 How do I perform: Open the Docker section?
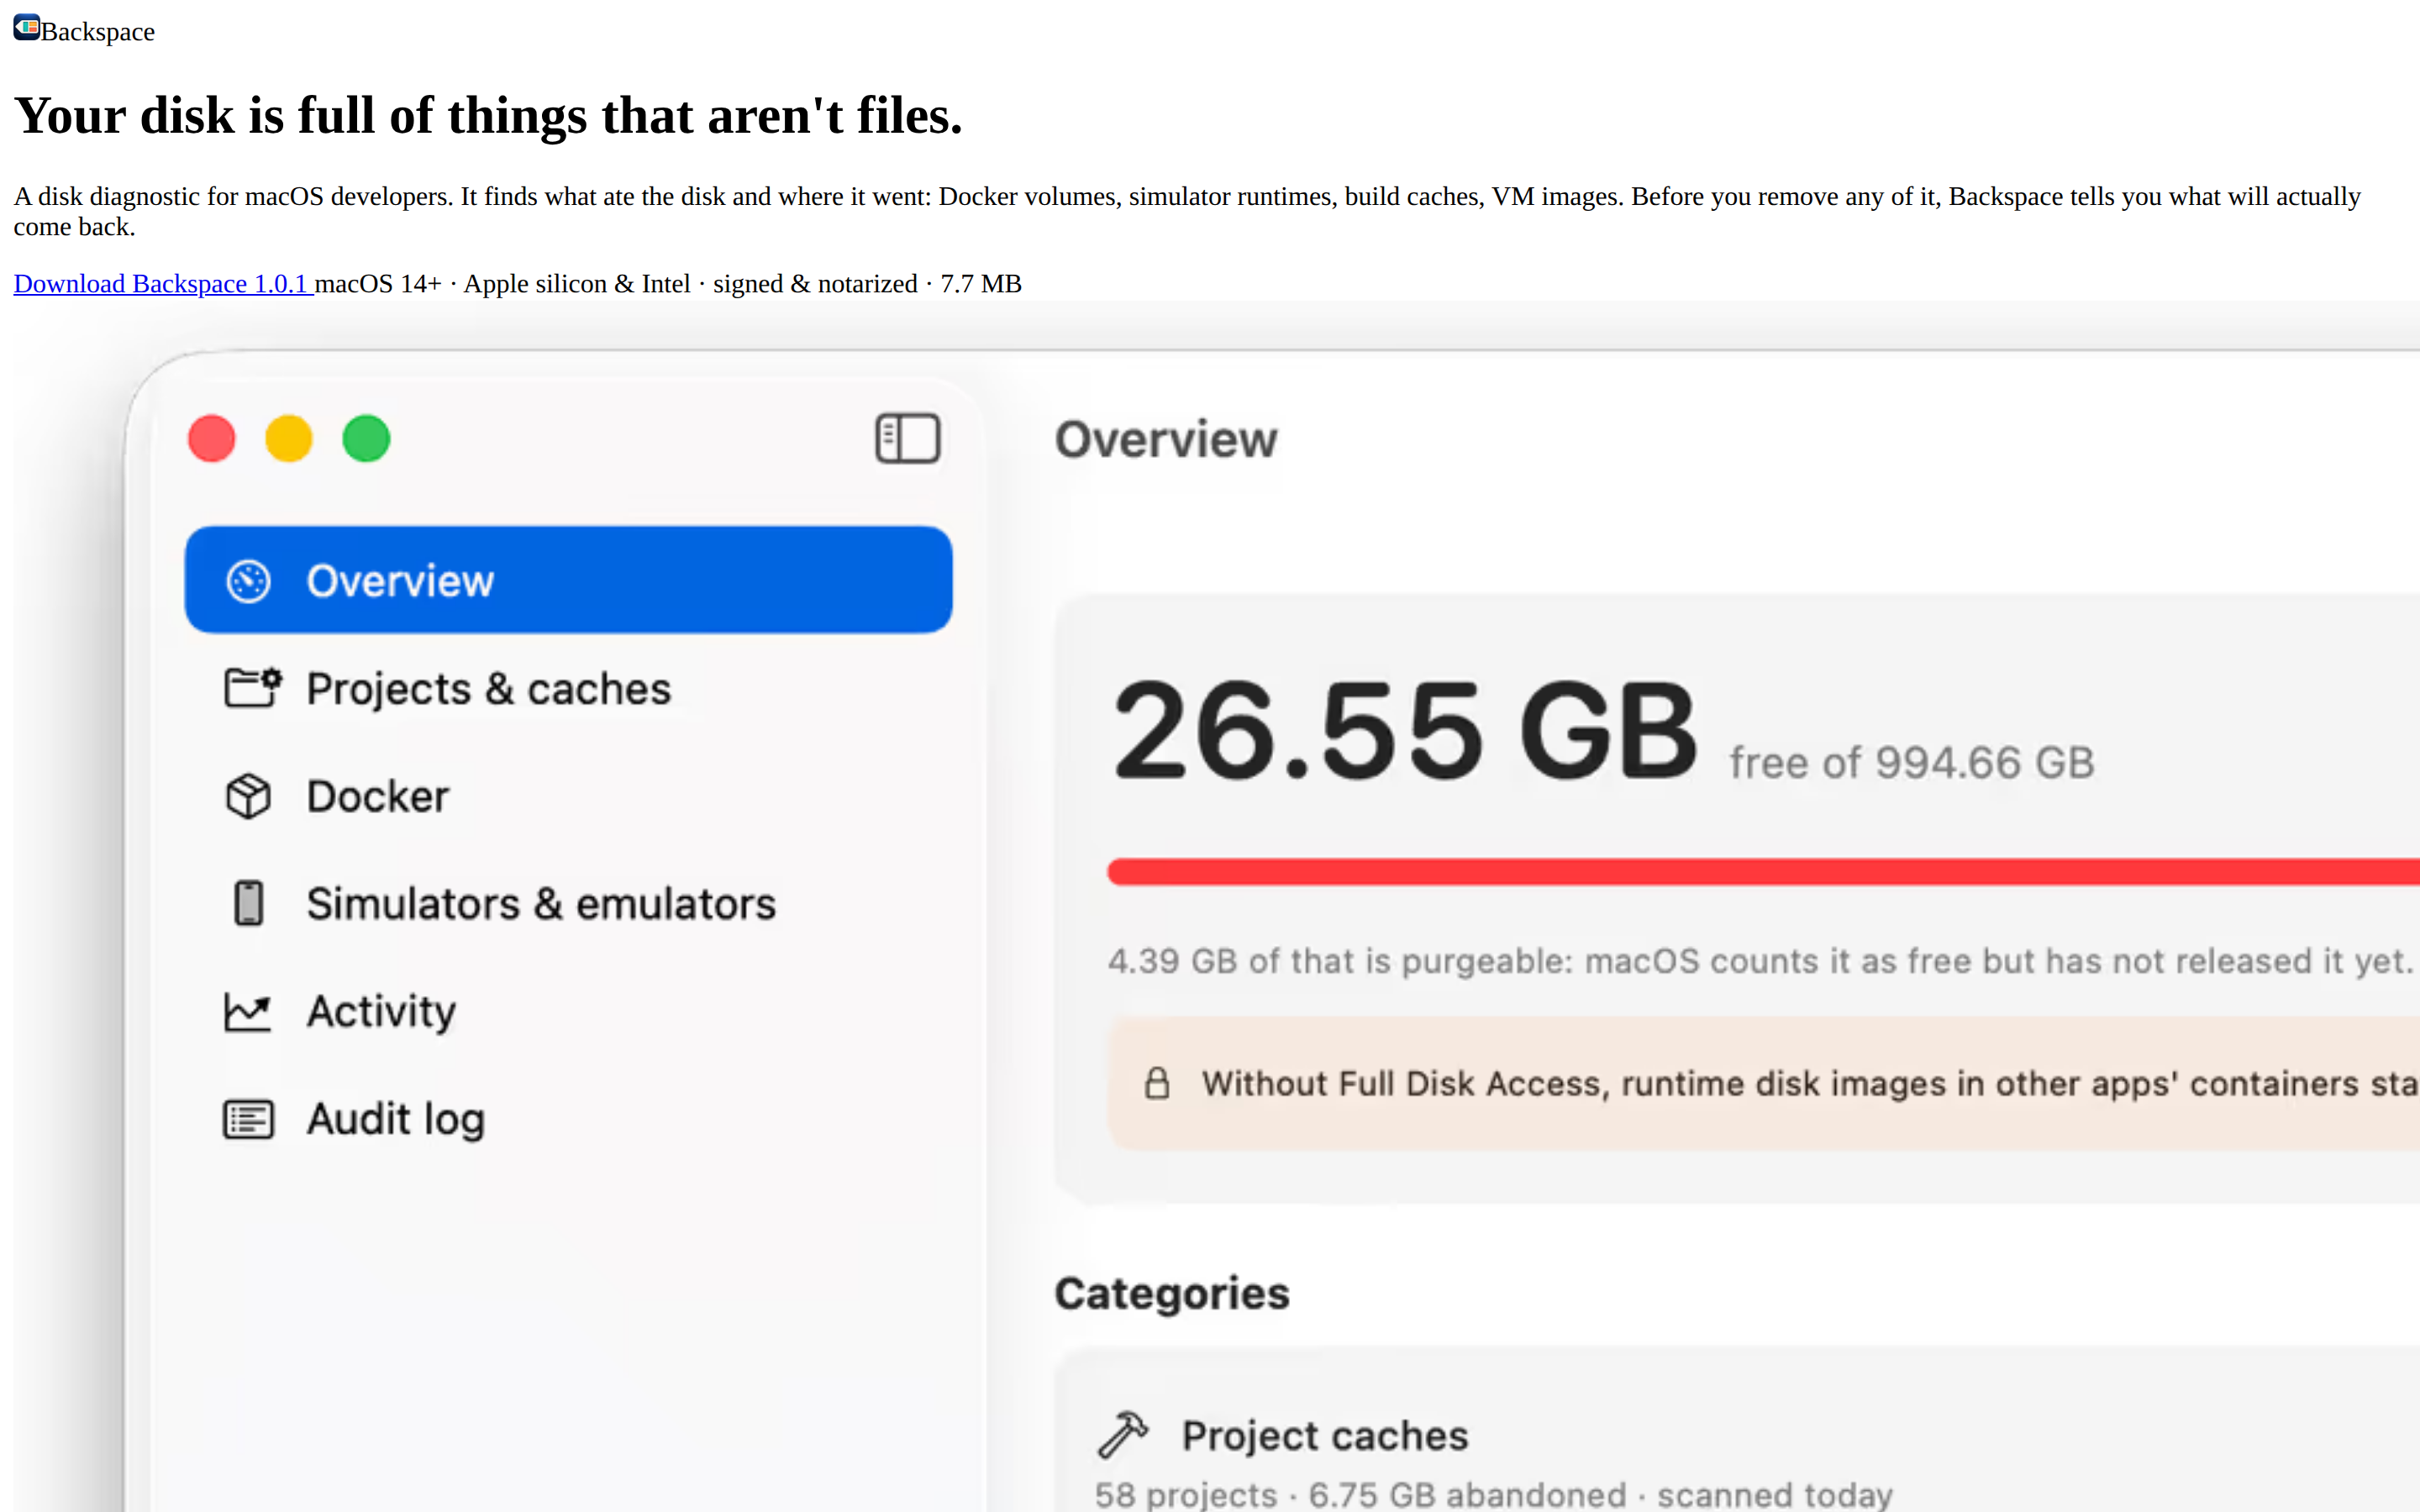coord(568,796)
